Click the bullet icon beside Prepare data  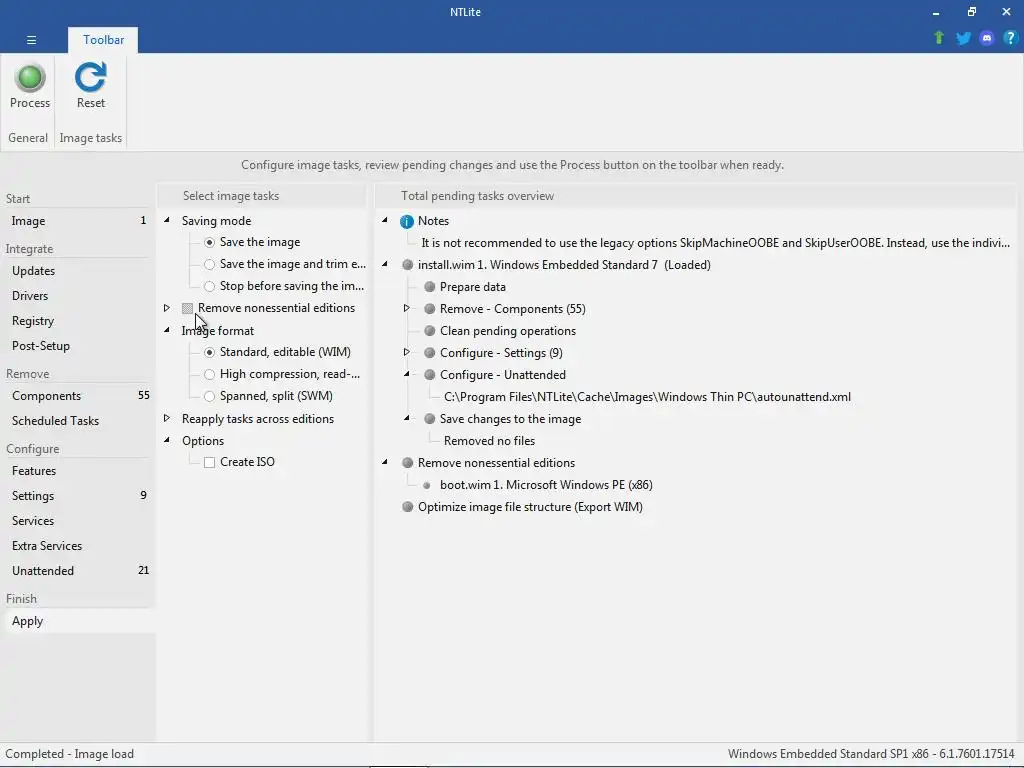pyautogui.click(x=430, y=287)
